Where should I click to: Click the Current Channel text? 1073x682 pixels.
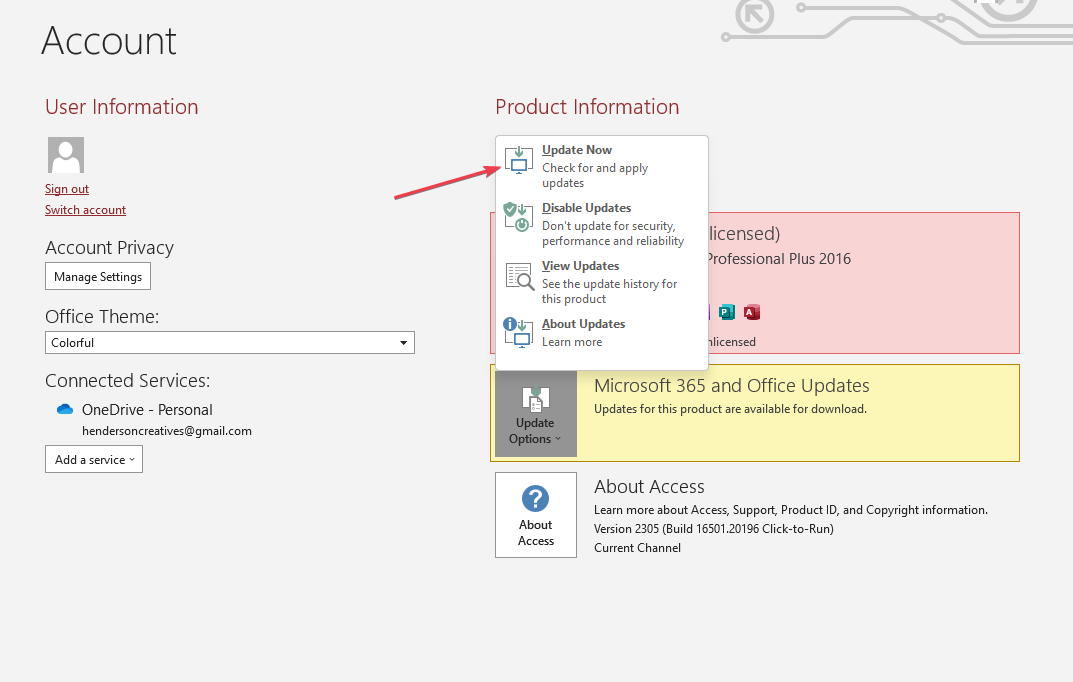coord(637,548)
